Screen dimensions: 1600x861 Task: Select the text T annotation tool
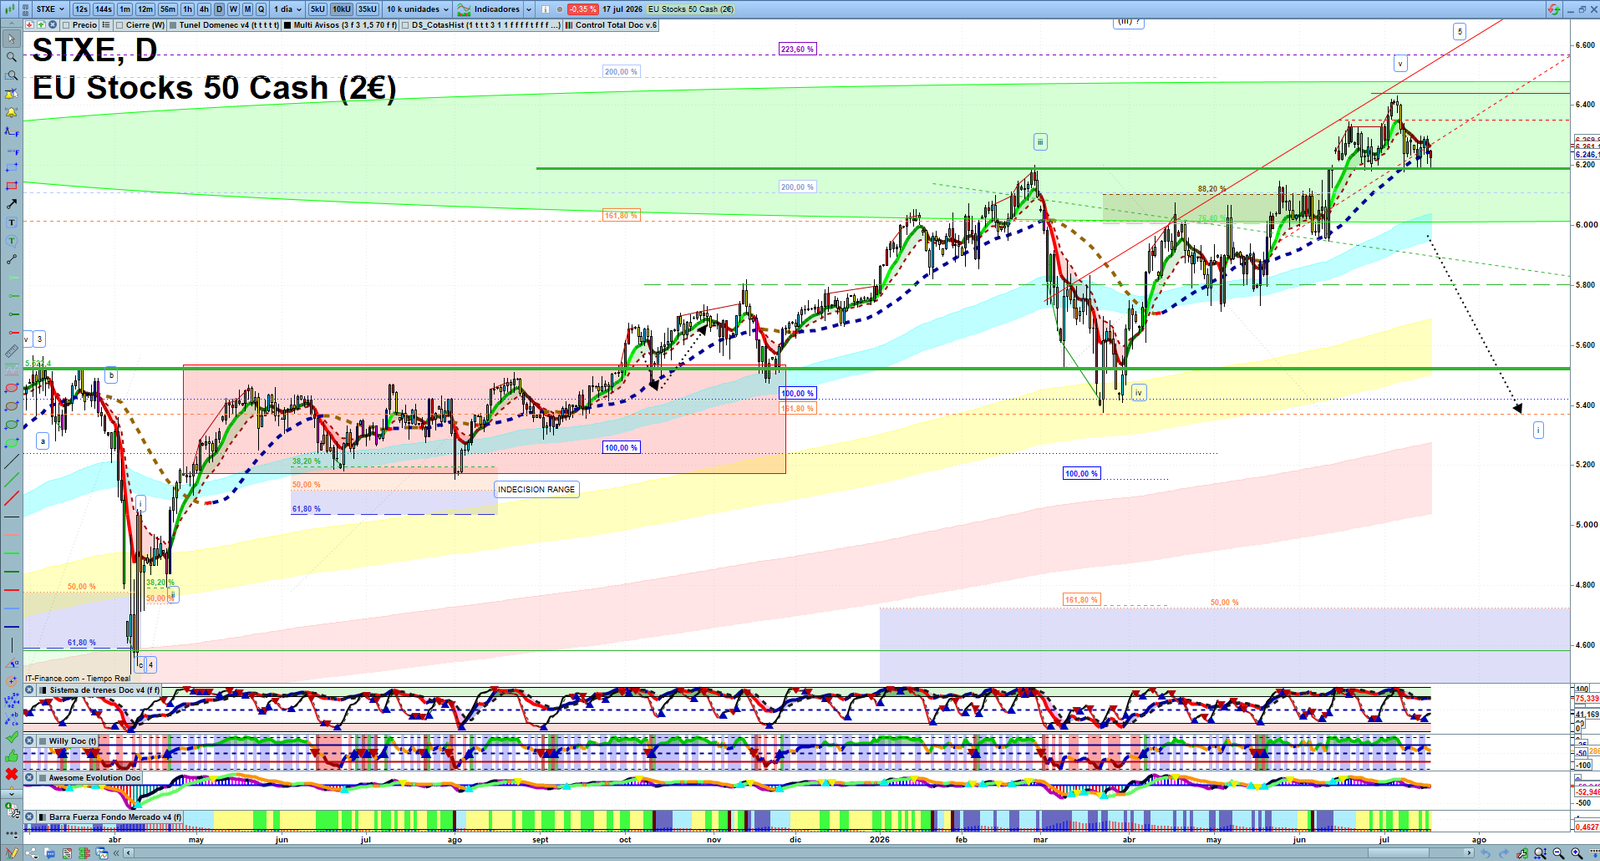(12, 222)
